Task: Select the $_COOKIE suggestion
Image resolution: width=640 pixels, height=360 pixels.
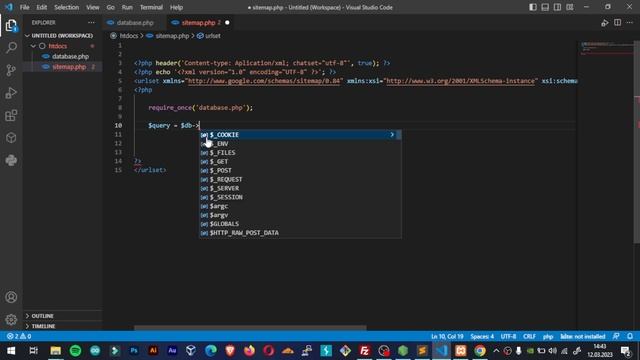Action: [x=300, y=135]
